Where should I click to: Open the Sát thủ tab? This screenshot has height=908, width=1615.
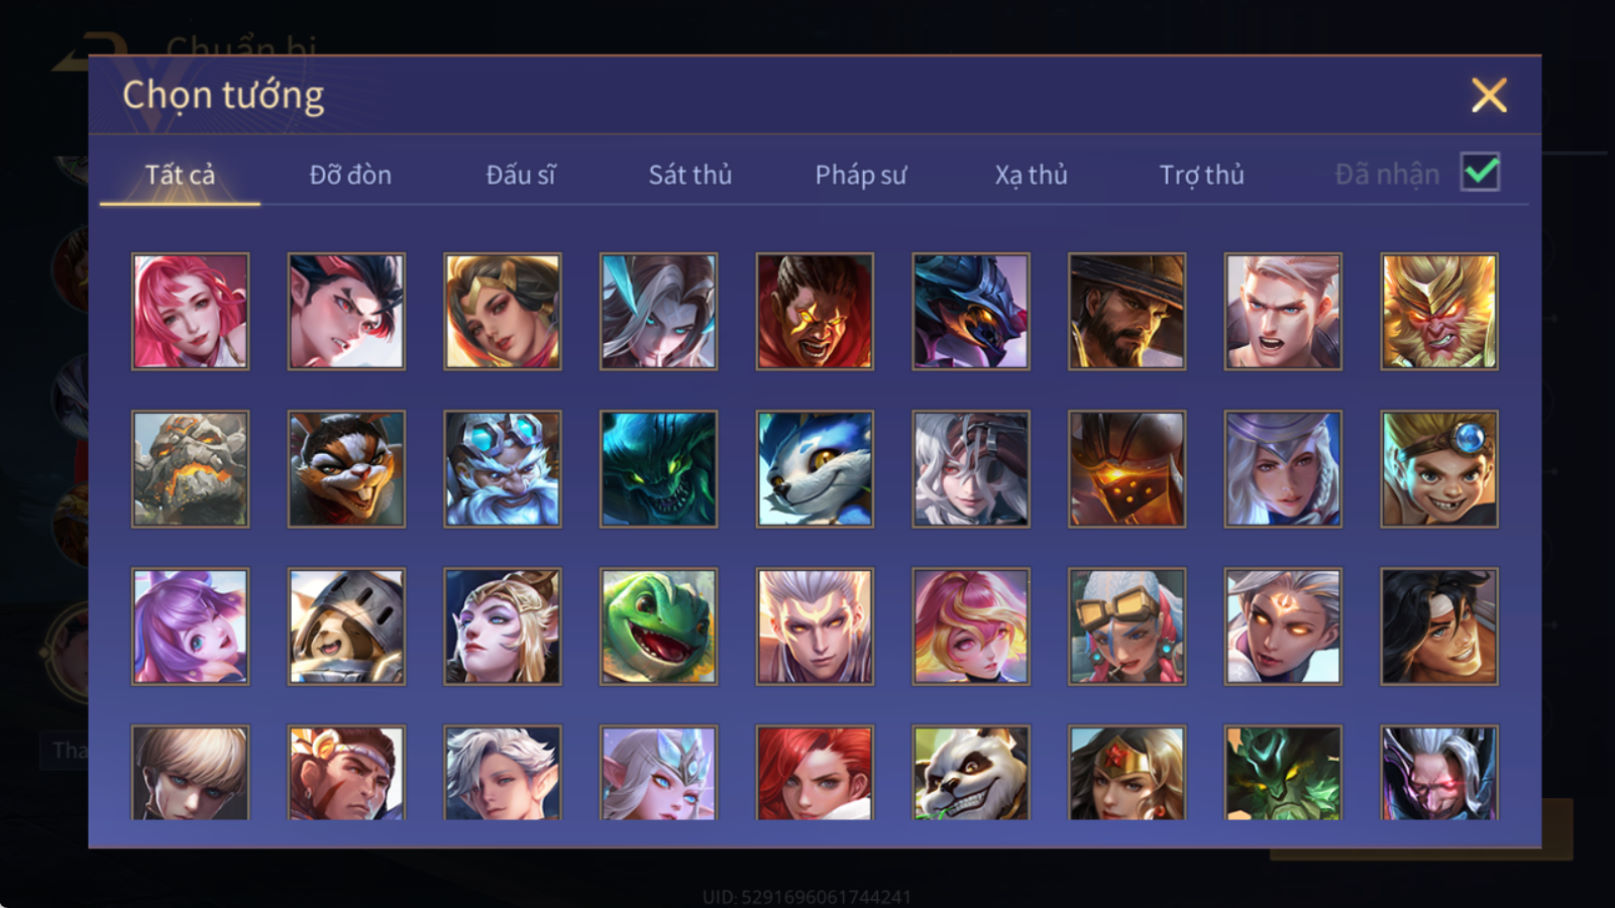[690, 175]
